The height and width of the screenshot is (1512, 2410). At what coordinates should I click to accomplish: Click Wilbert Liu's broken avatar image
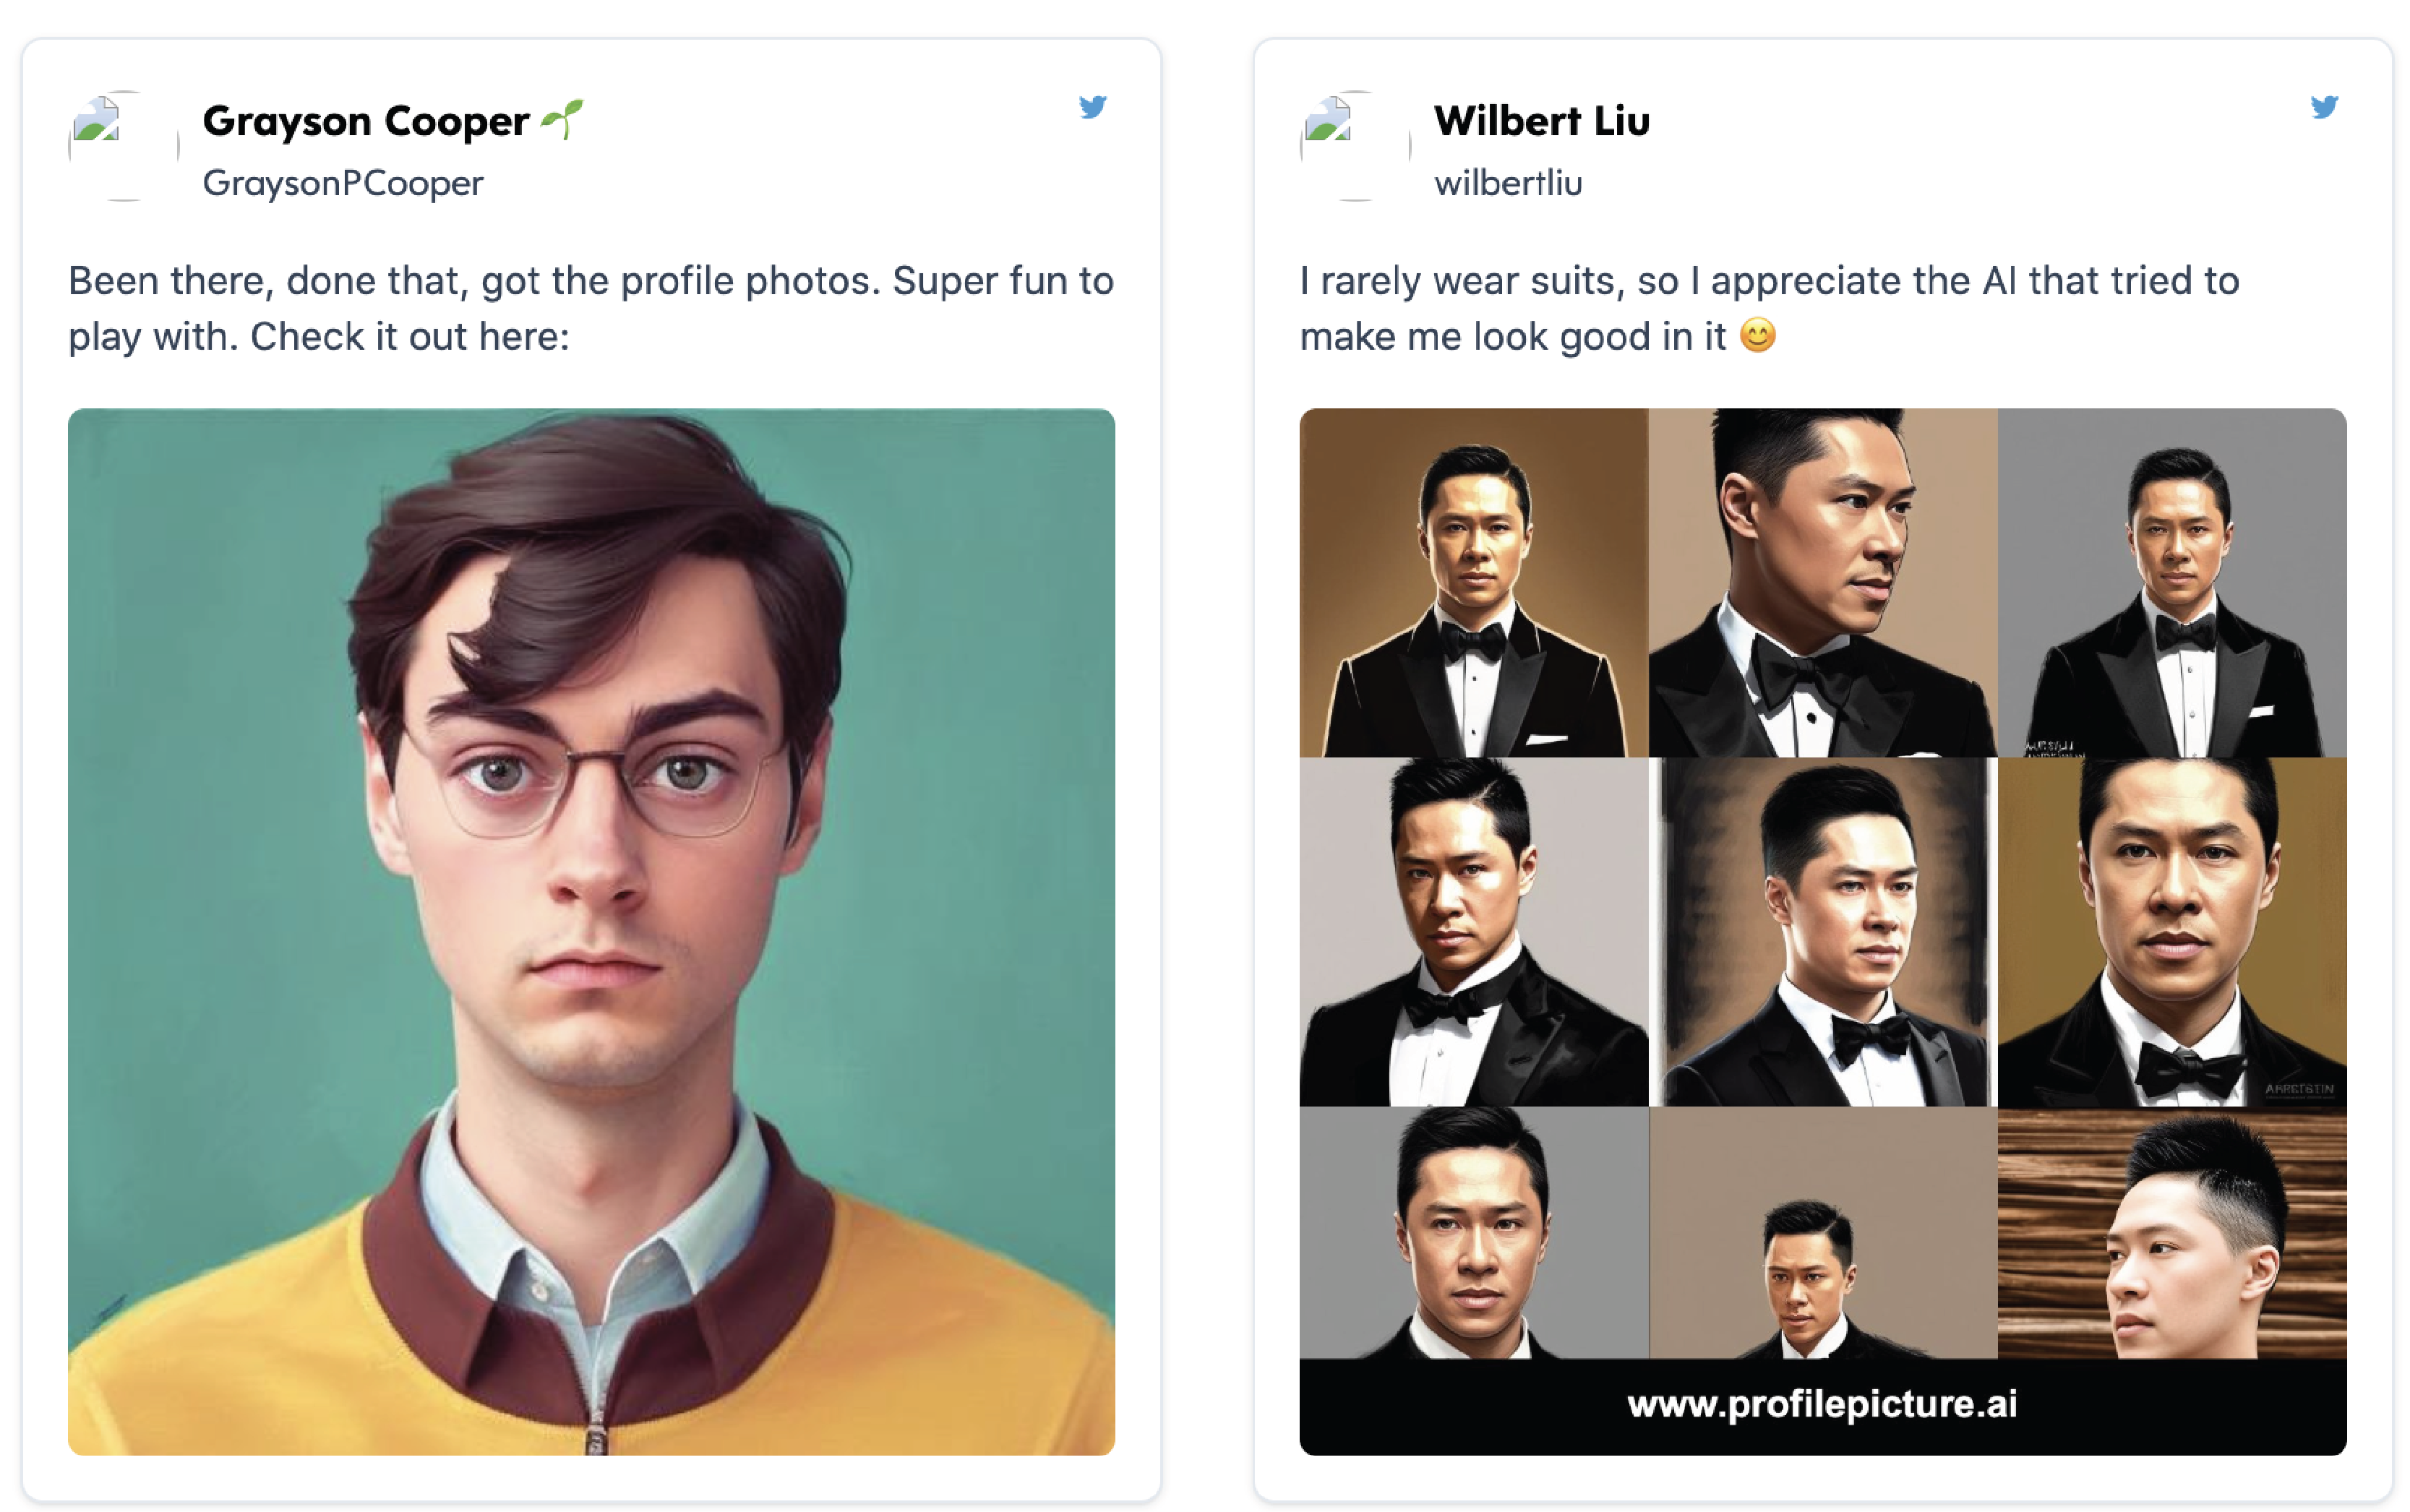click(x=1355, y=146)
